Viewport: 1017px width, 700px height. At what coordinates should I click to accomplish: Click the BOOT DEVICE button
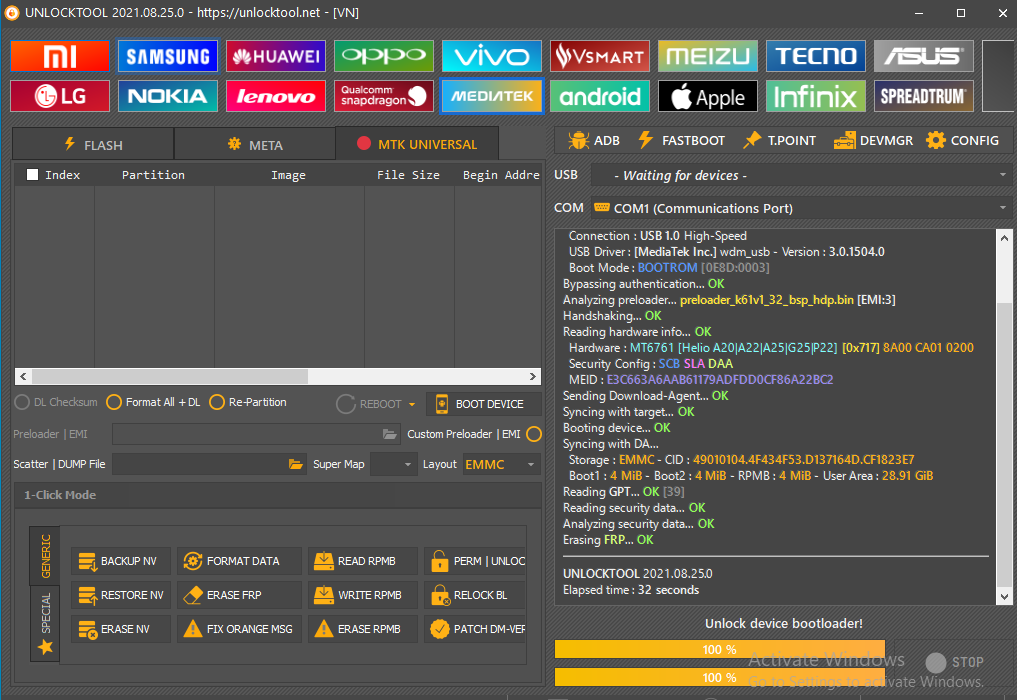(484, 404)
